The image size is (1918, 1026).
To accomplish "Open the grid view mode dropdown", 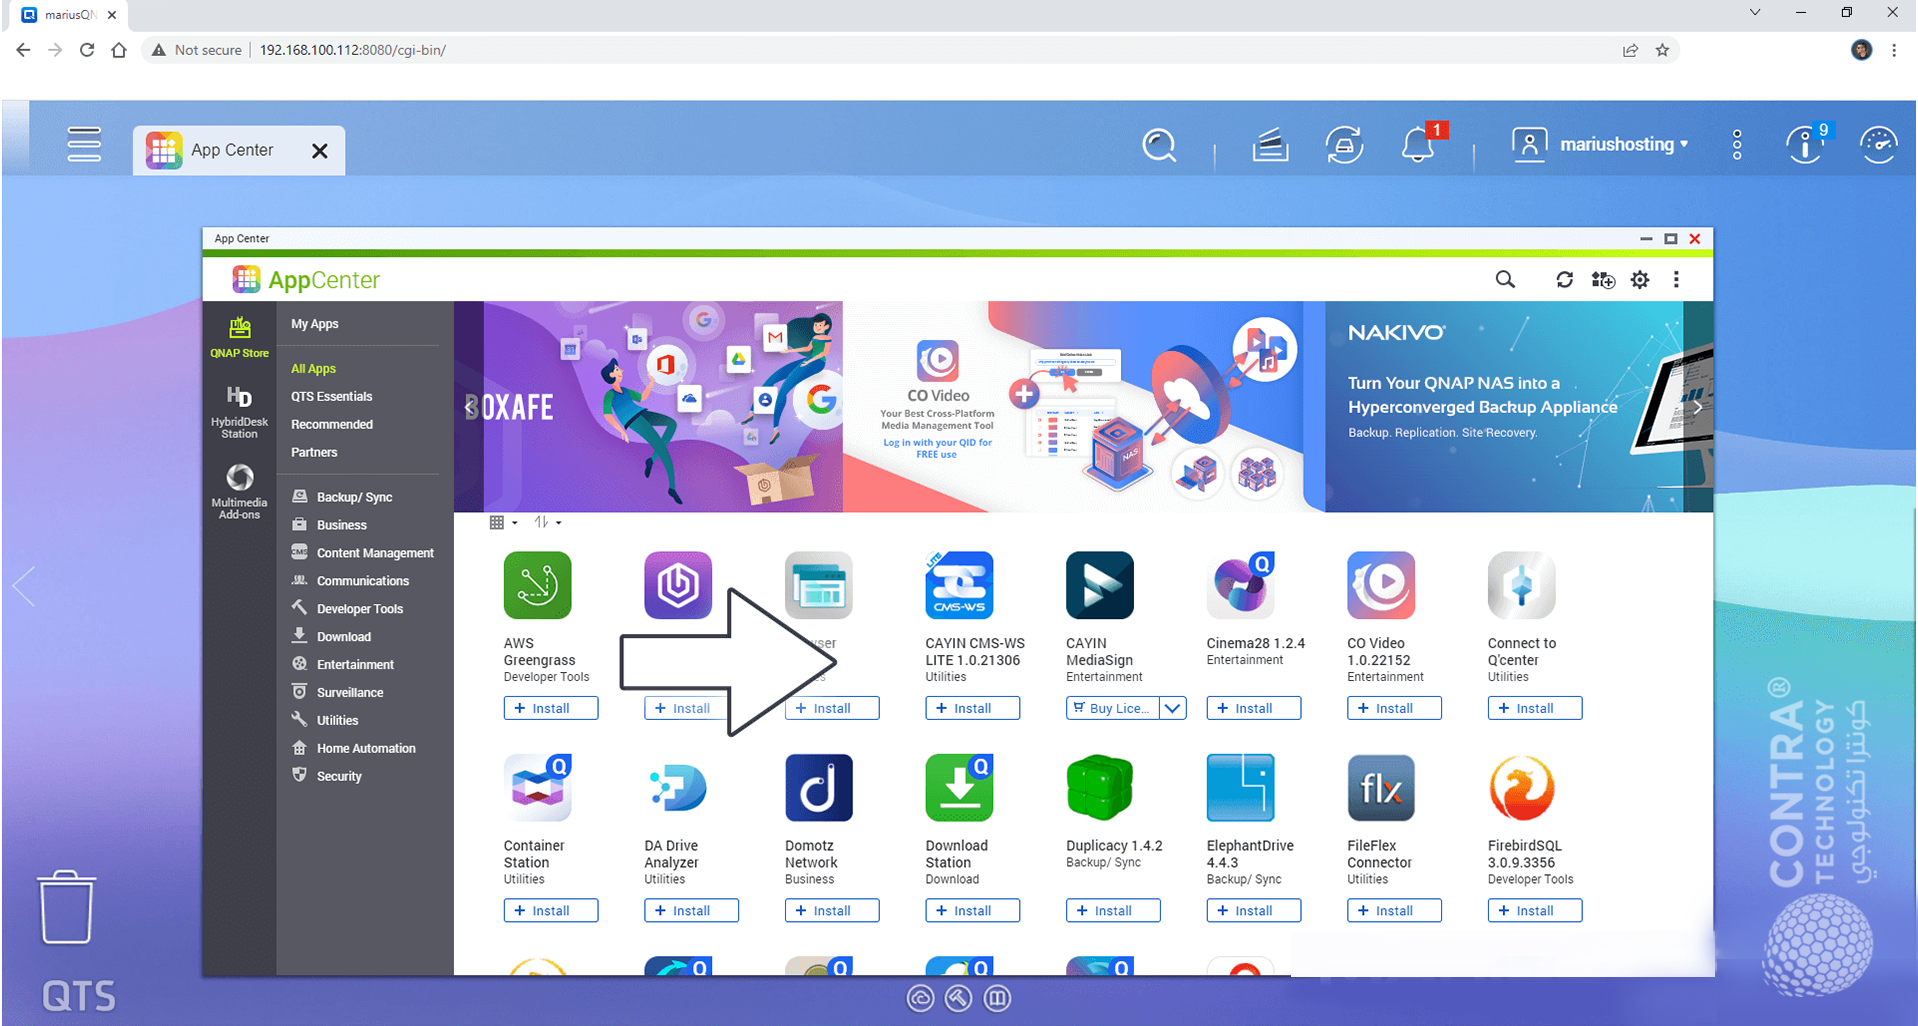I will coord(503,522).
